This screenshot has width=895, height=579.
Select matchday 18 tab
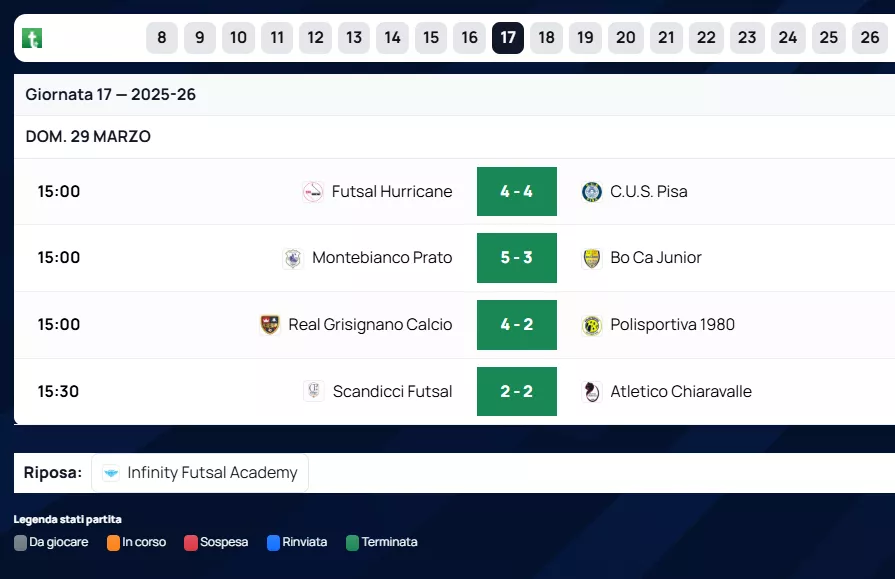point(546,38)
